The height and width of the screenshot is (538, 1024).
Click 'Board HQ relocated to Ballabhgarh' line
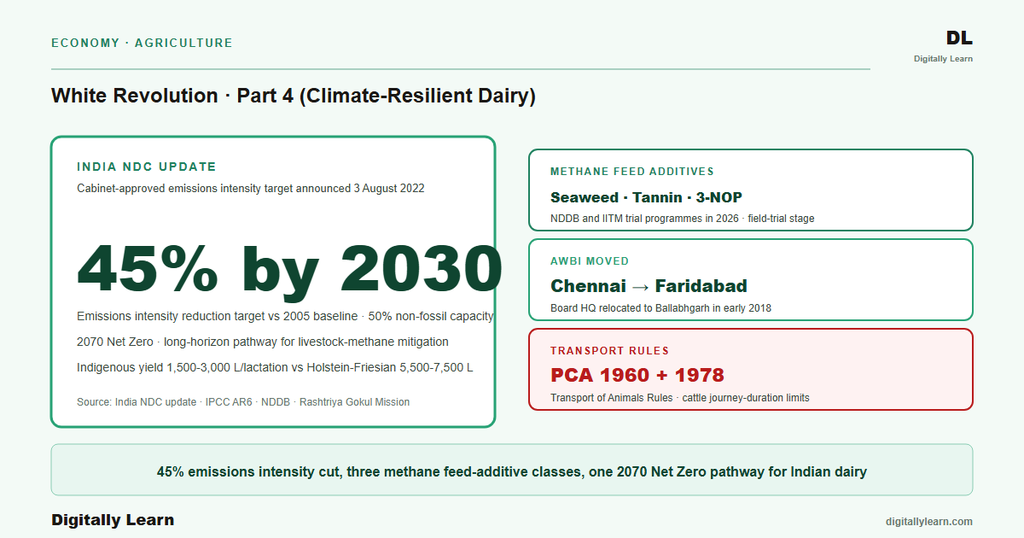tap(661, 308)
